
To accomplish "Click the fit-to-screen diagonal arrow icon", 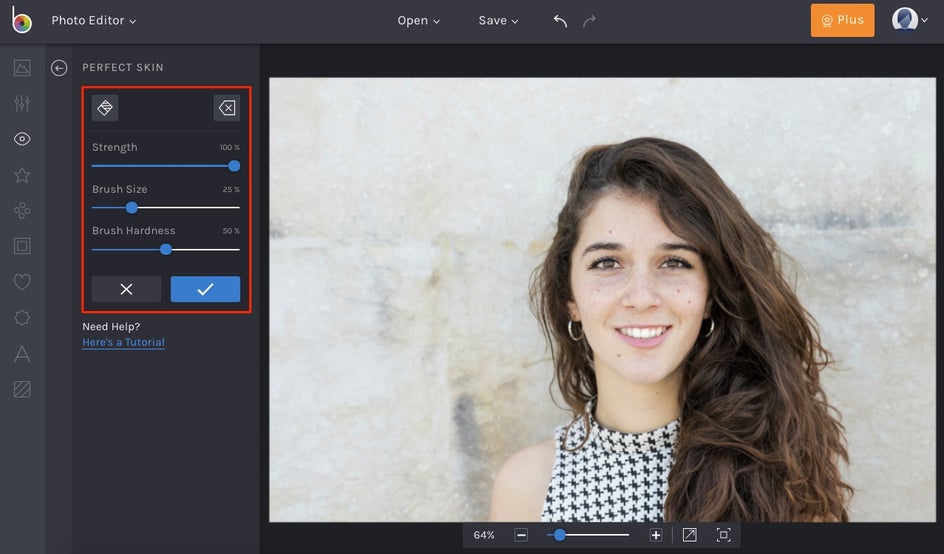I will point(689,535).
